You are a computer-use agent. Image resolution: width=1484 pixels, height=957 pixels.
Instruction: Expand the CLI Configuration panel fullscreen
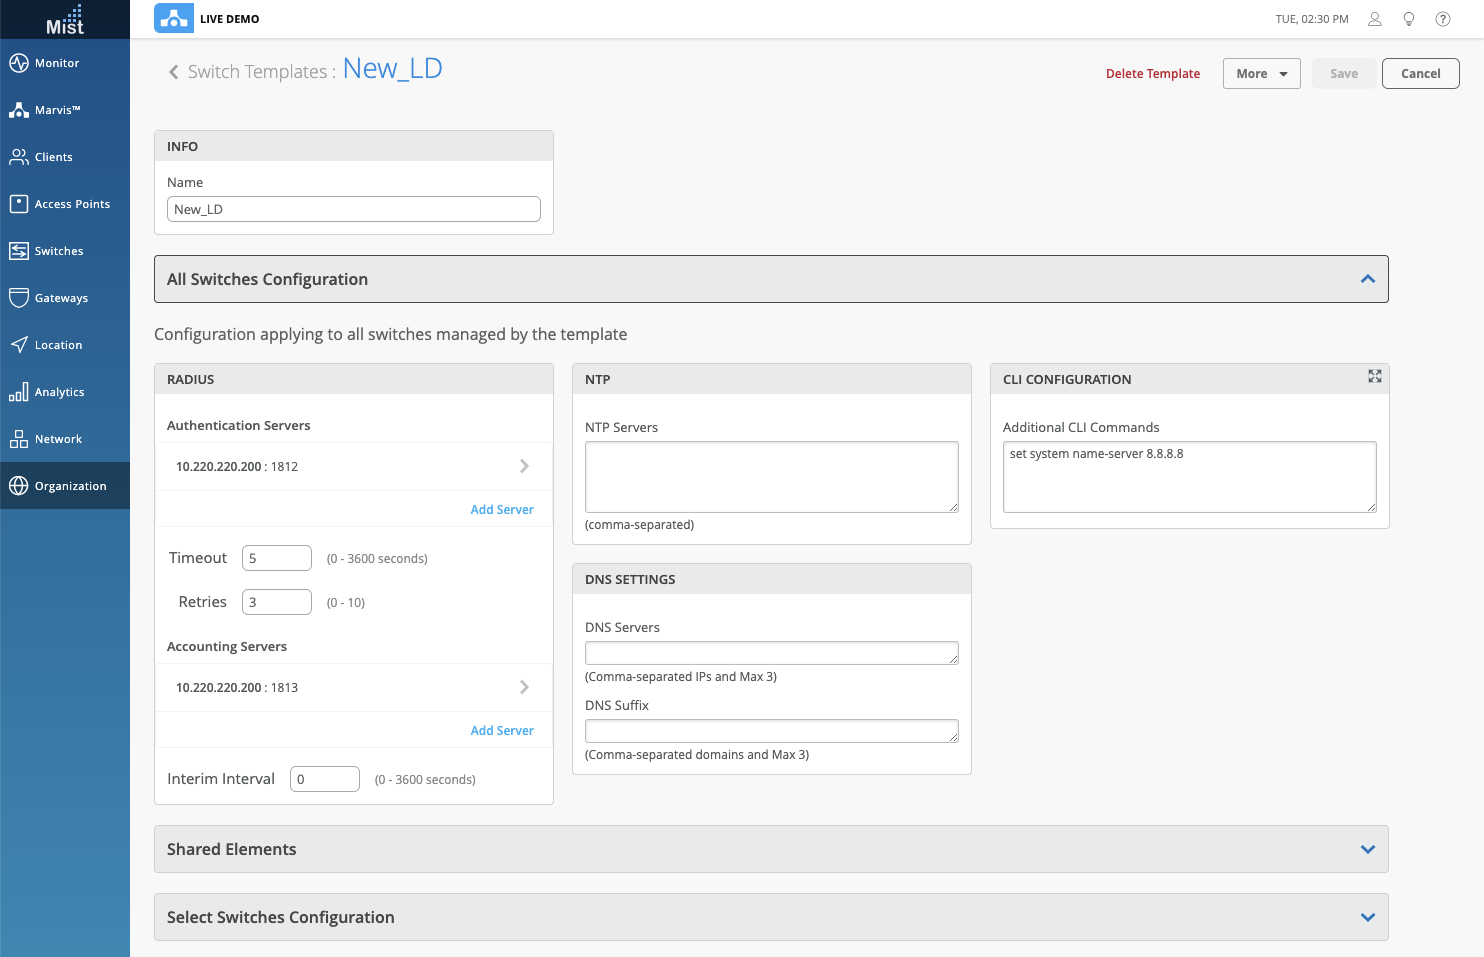(1375, 376)
